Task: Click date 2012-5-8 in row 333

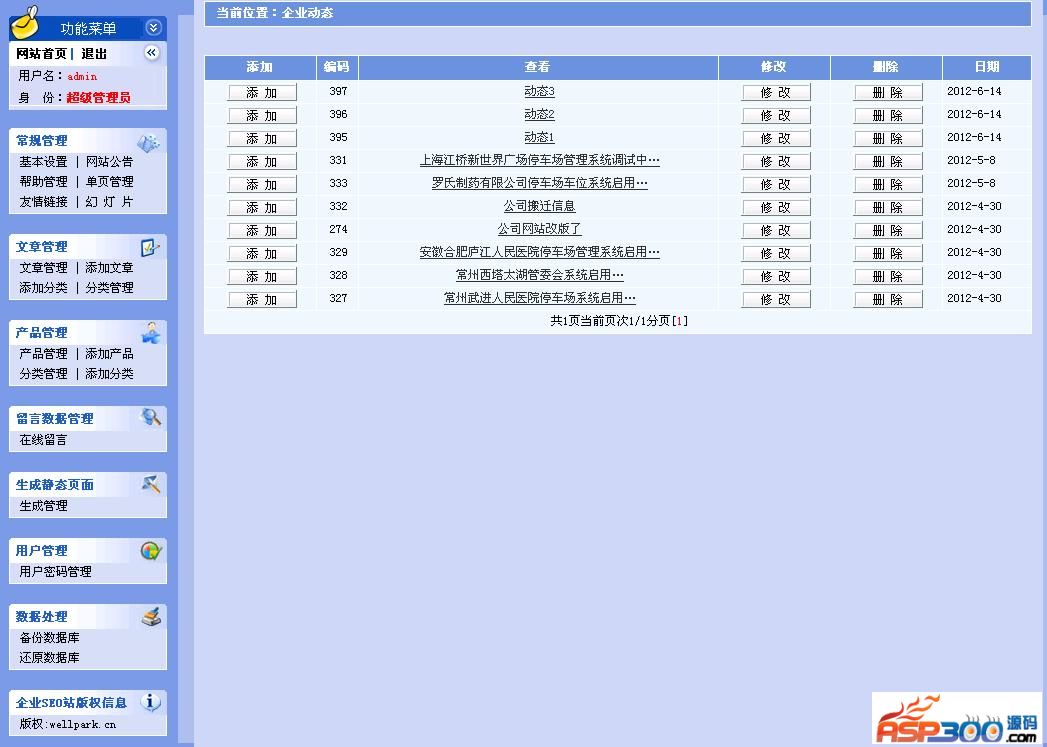Action: coord(972,183)
